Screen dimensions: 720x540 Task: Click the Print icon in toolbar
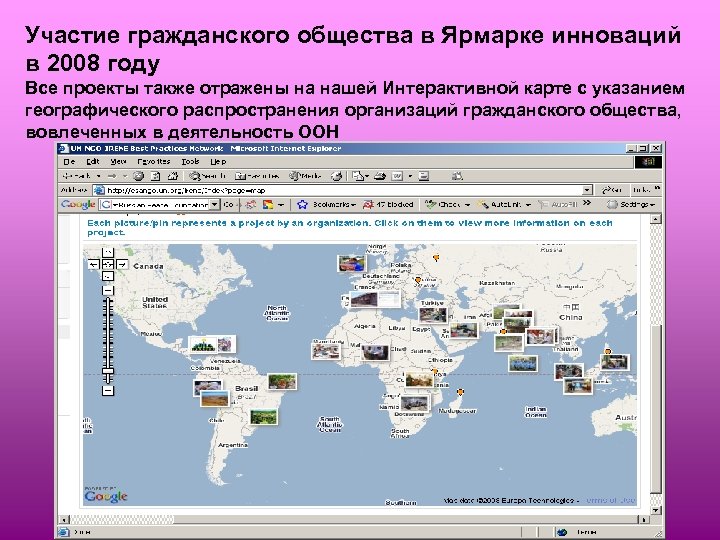380,176
